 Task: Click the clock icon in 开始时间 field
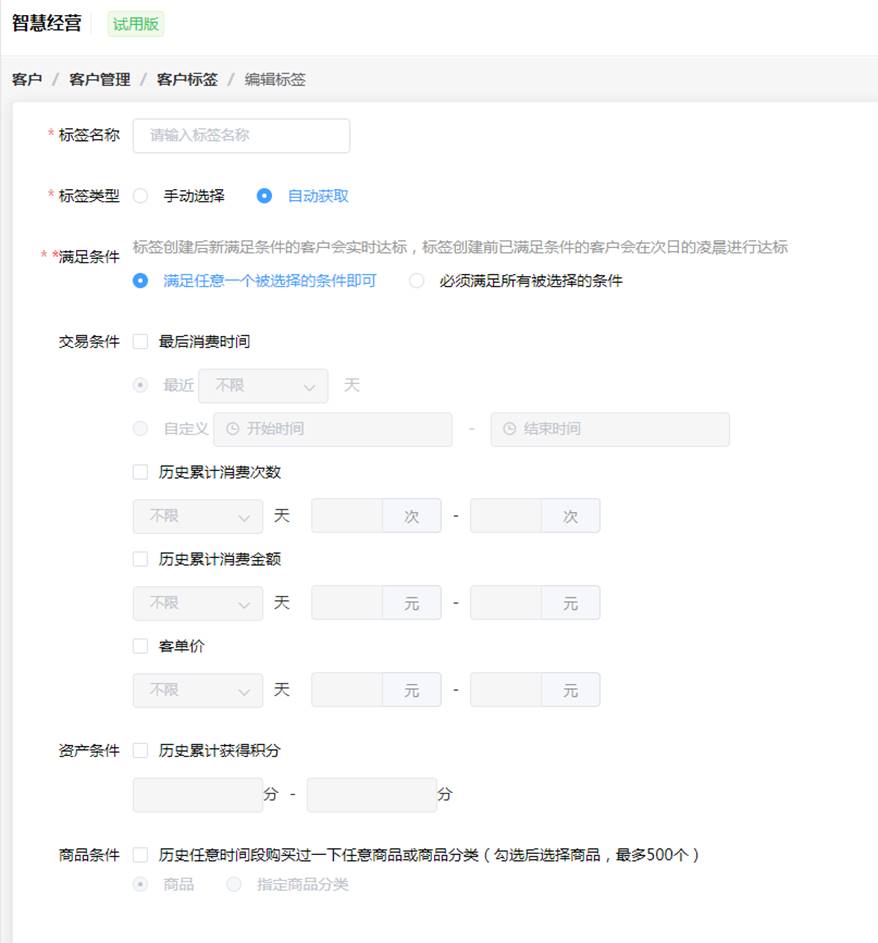coord(232,429)
